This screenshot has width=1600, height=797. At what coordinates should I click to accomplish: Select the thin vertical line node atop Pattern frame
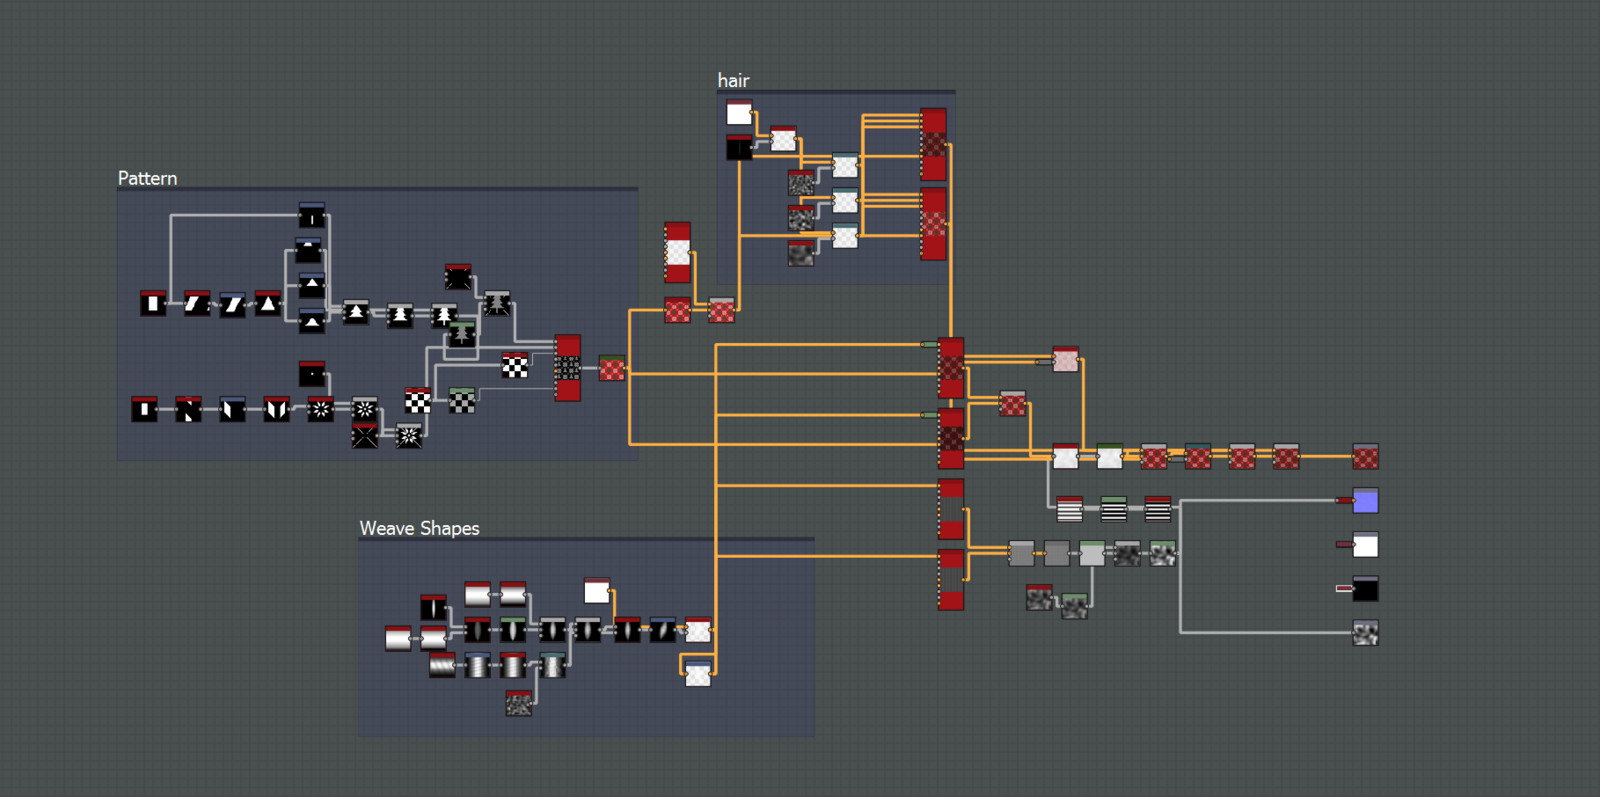(x=312, y=215)
